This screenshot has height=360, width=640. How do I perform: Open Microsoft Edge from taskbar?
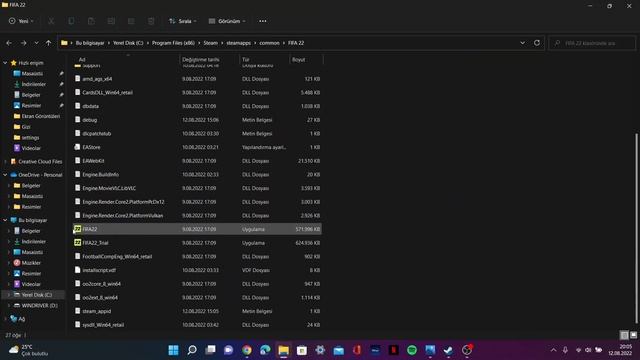pyautogui.click(x=265, y=350)
